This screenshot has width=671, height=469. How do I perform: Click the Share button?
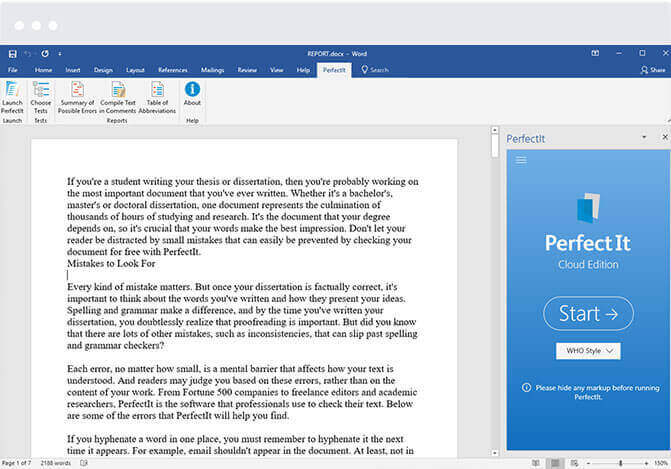click(653, 70)
